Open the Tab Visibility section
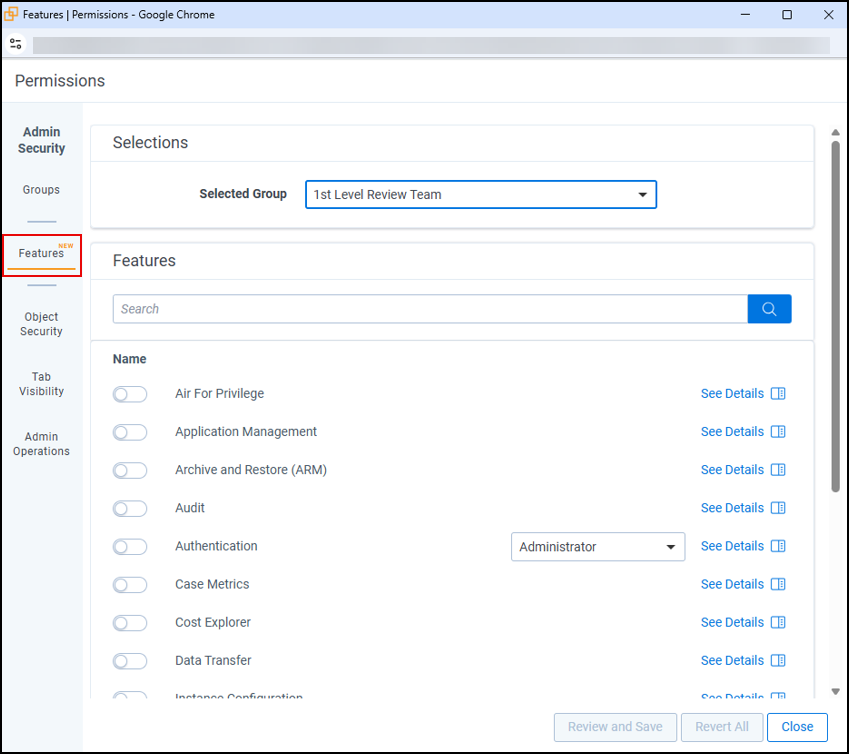This screenshot has height=754, width=849. [x=41, y=384]
